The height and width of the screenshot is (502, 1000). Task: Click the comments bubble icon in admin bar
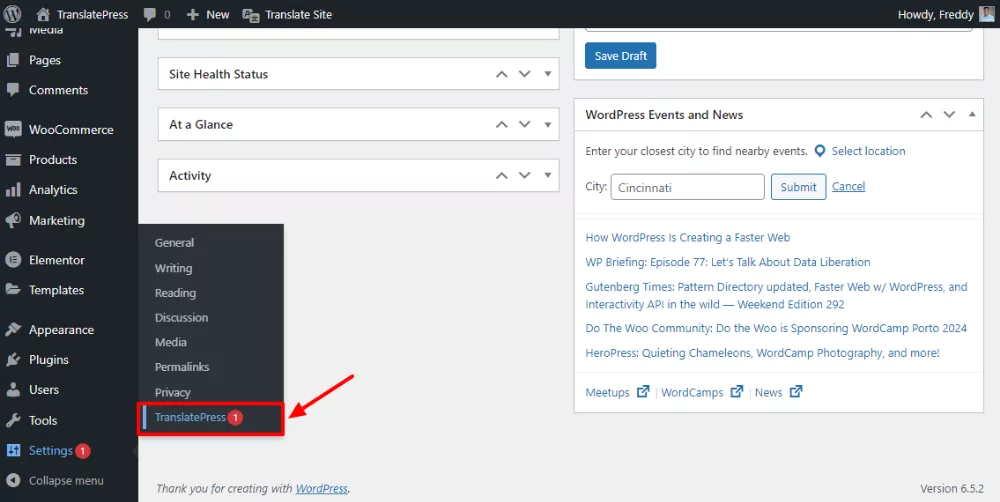point(150,14)
